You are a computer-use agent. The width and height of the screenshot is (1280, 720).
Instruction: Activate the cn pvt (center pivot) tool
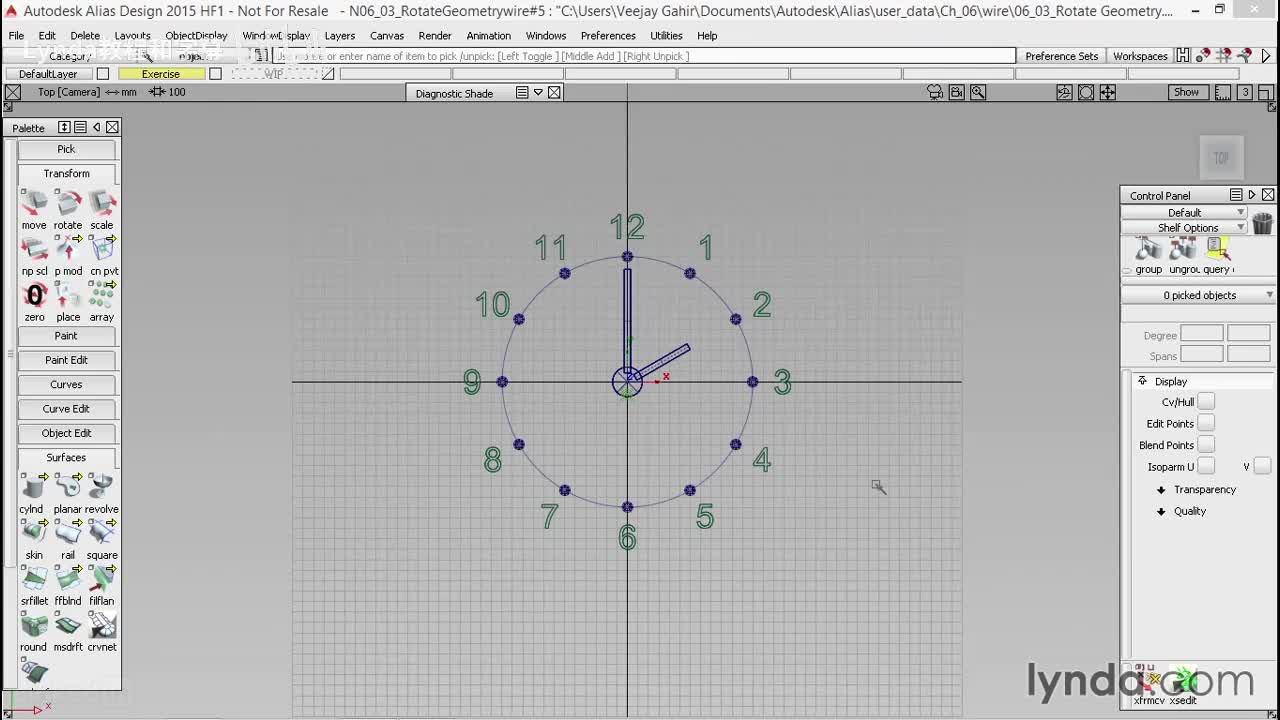[x=102, y=250]
